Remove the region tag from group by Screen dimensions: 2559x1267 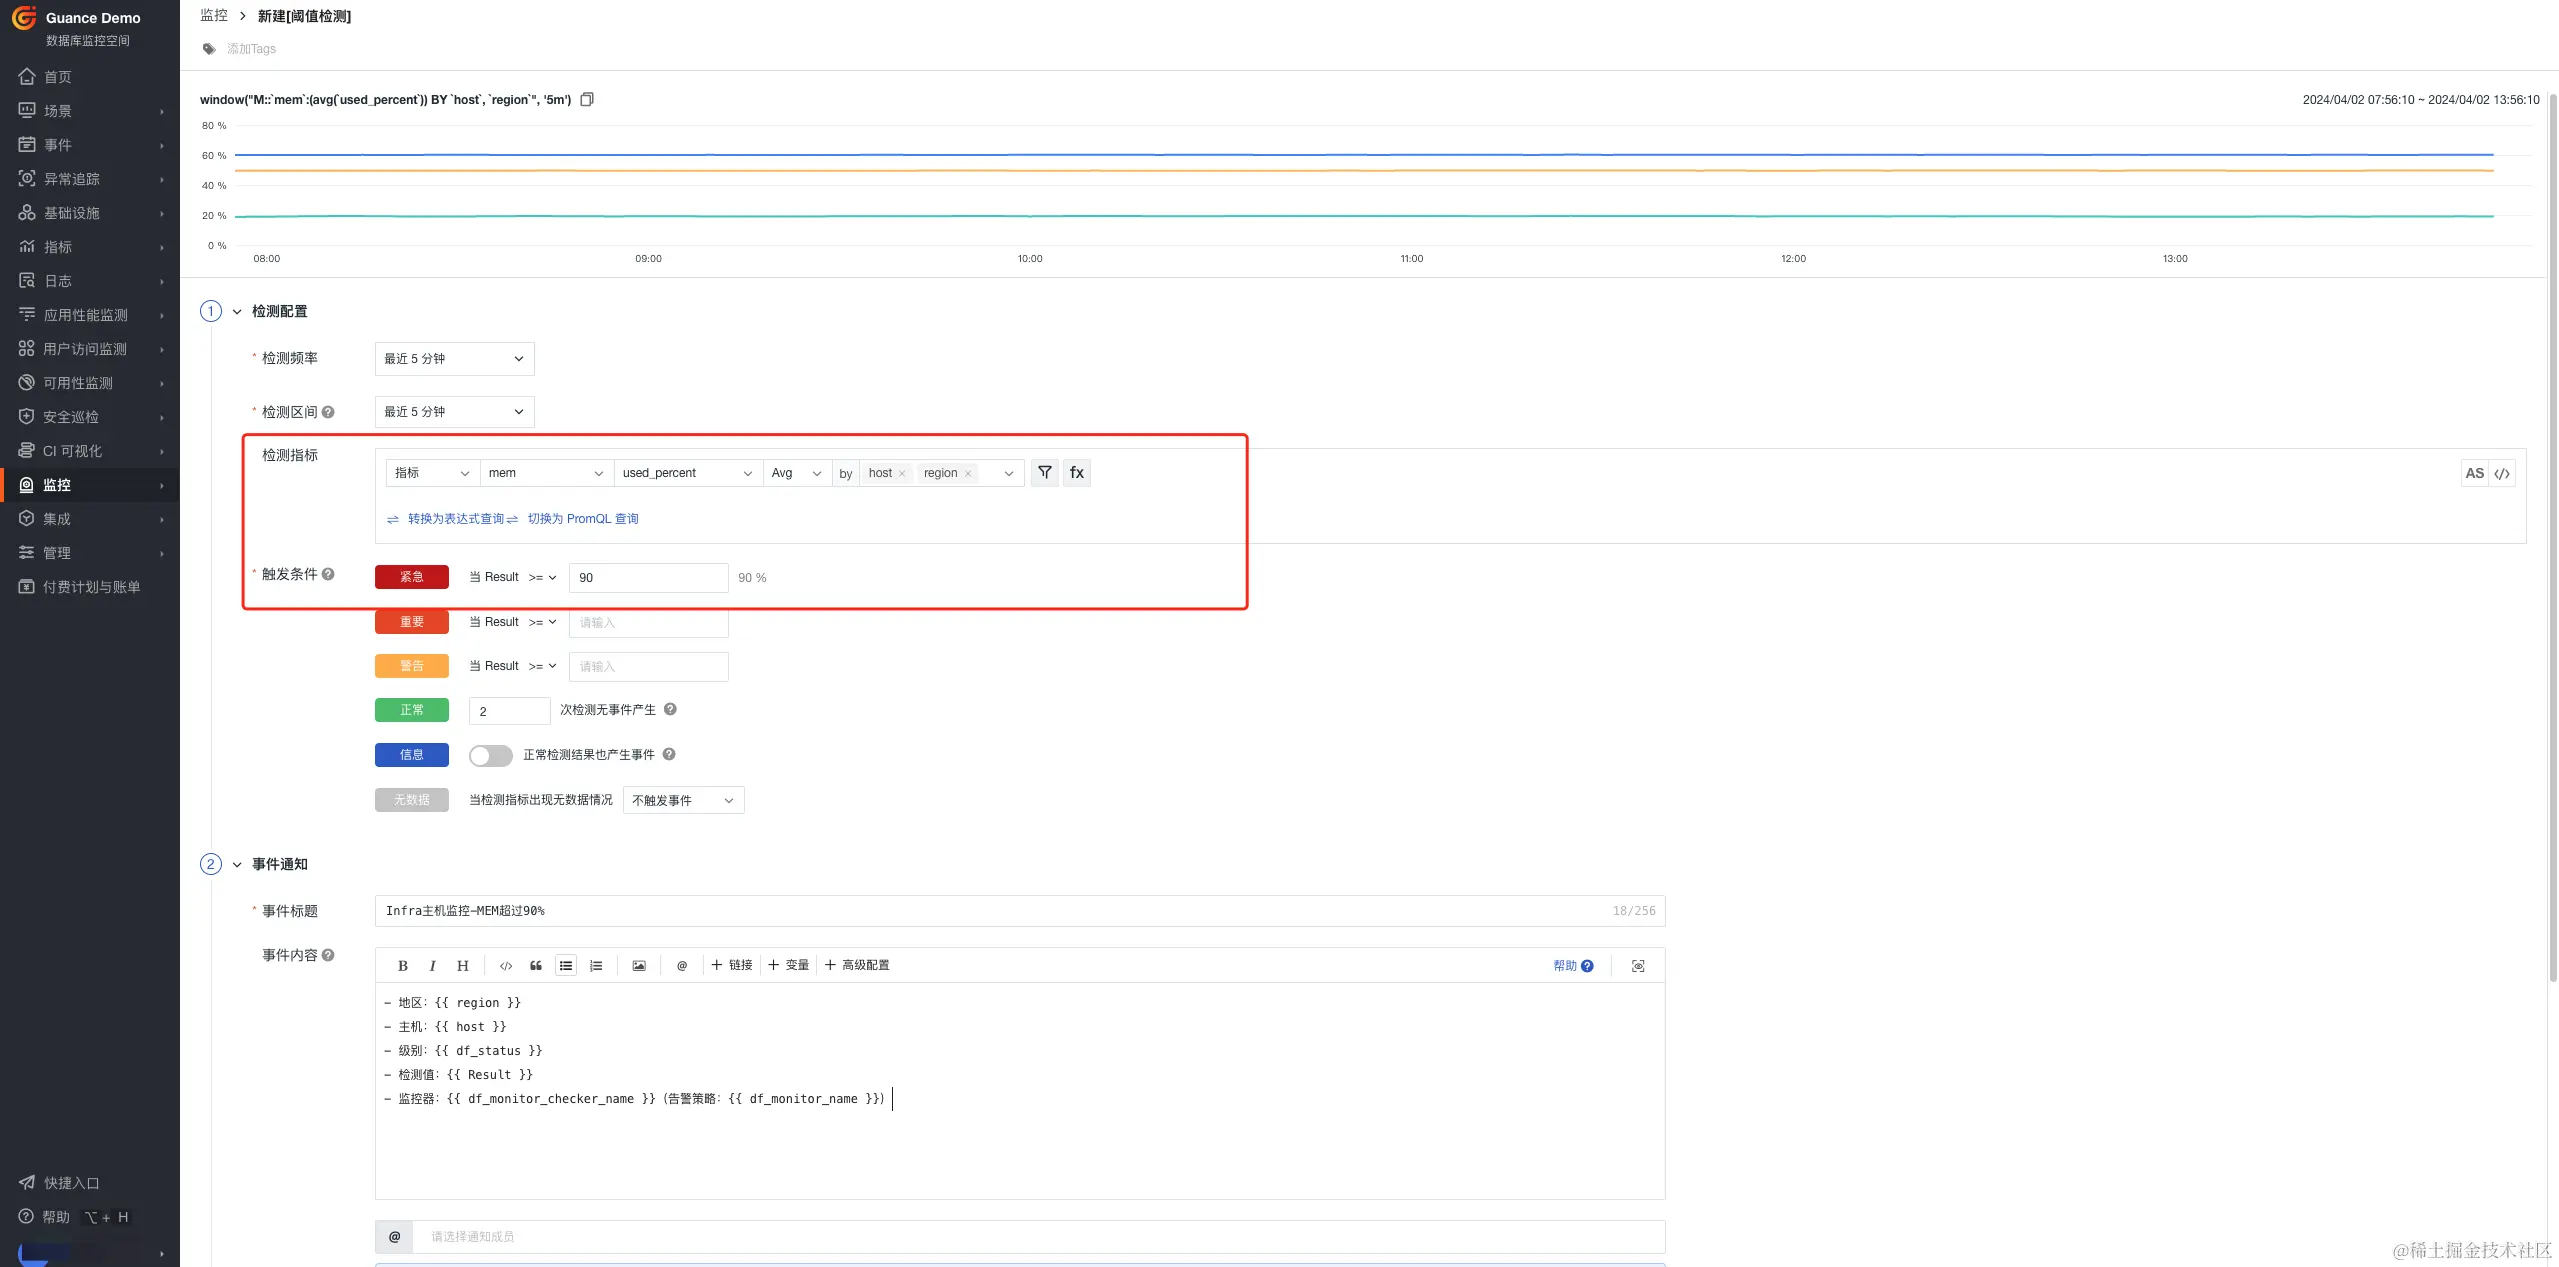pos(968,474)
